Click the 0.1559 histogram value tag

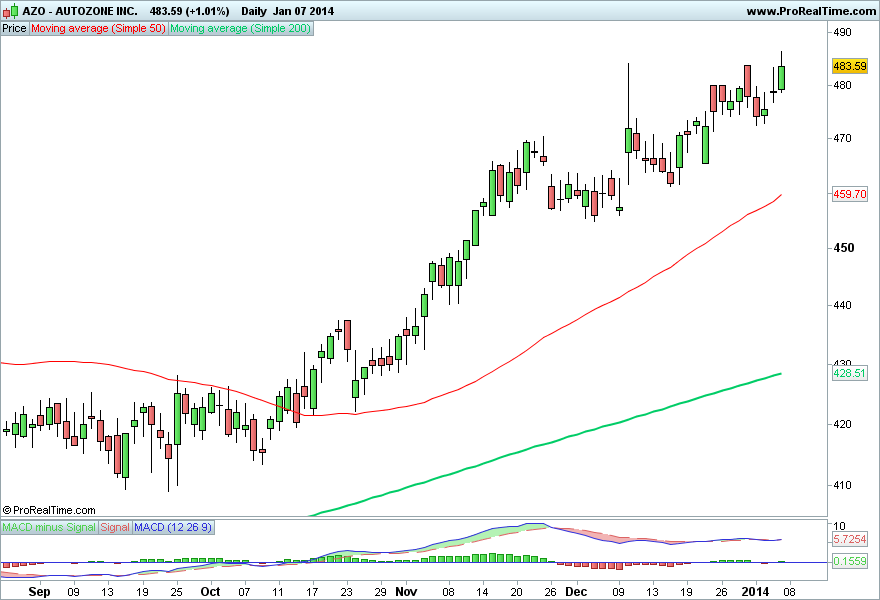tap(850, 561)
